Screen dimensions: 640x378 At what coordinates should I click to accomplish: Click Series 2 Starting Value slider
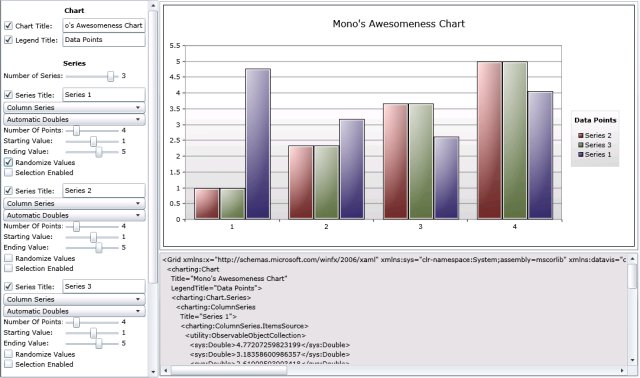93,237
